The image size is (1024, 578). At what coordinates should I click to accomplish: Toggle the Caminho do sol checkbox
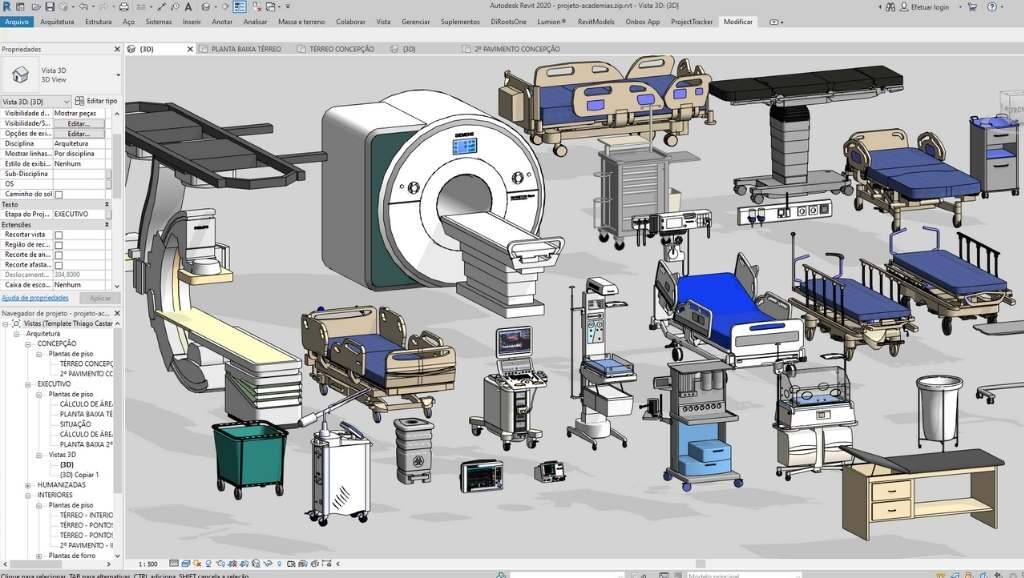click(x=59, y=194)
